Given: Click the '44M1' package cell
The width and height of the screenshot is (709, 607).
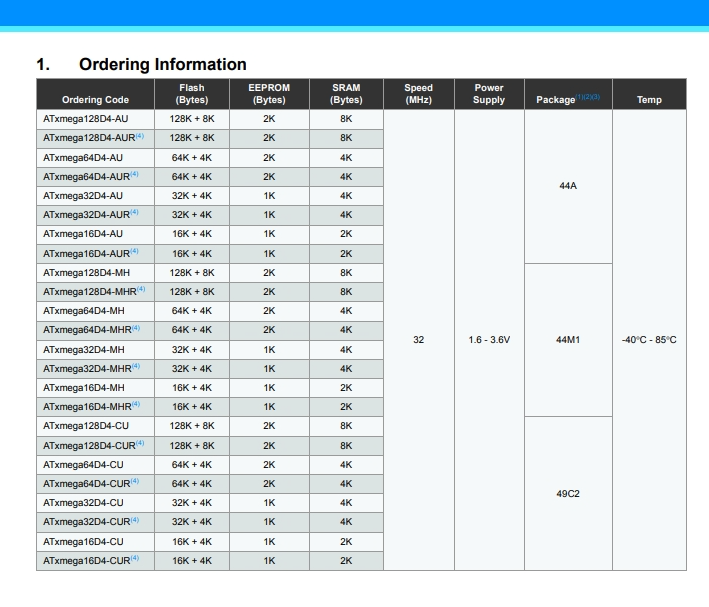Looking at the screenshot, I should tap(568, 340).
